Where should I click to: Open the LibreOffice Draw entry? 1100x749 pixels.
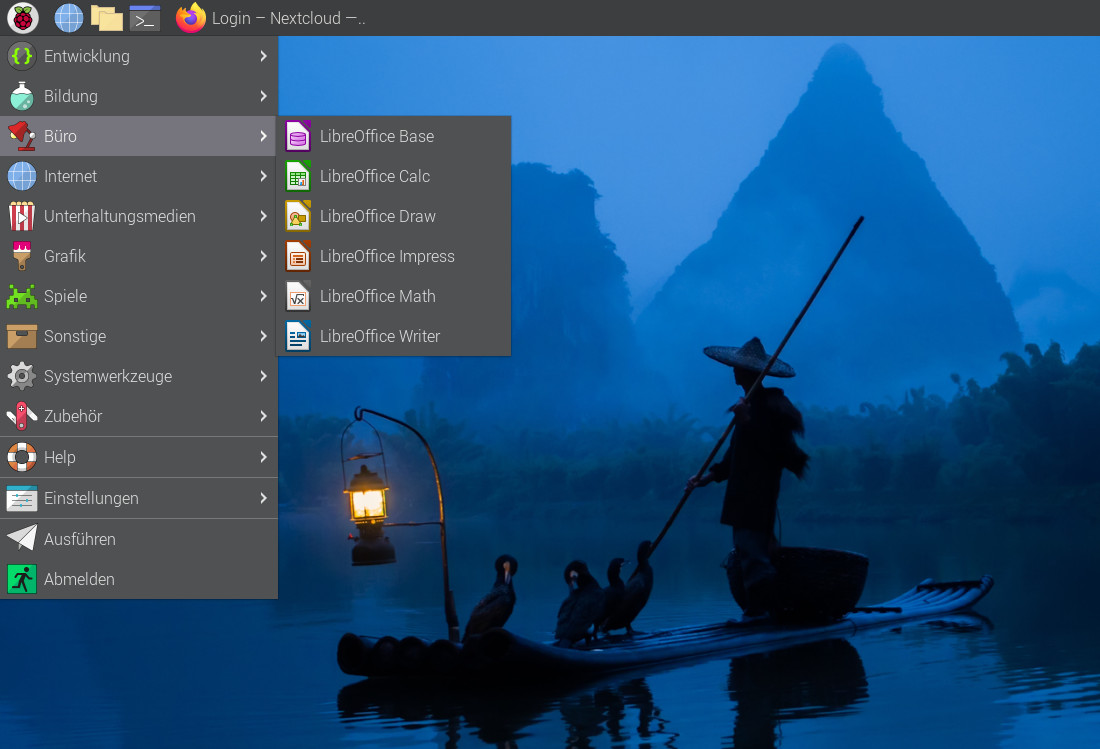point(394,216)
